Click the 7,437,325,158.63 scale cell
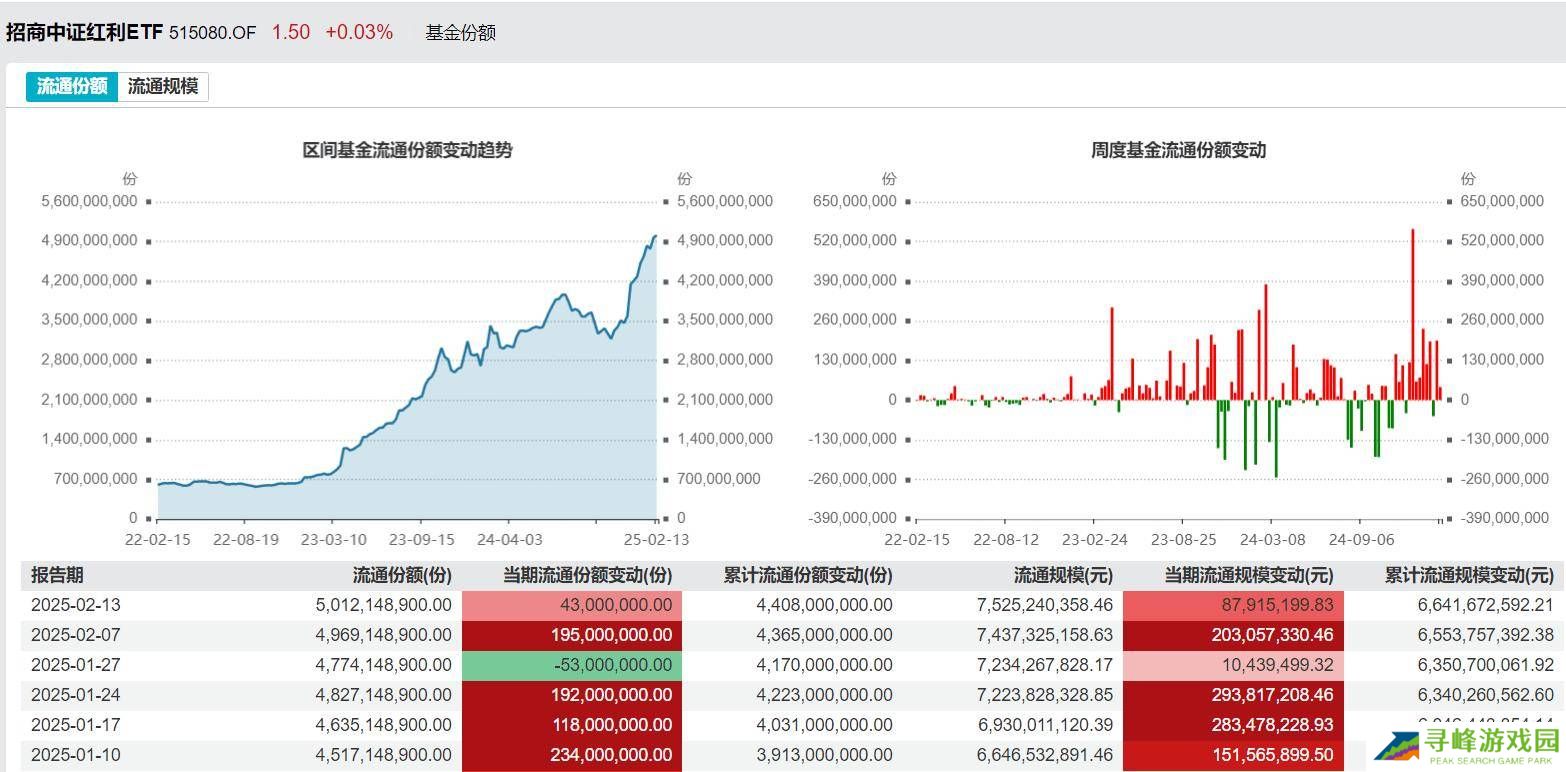This screenshot has width=1566, height=772. (1045, 635)
